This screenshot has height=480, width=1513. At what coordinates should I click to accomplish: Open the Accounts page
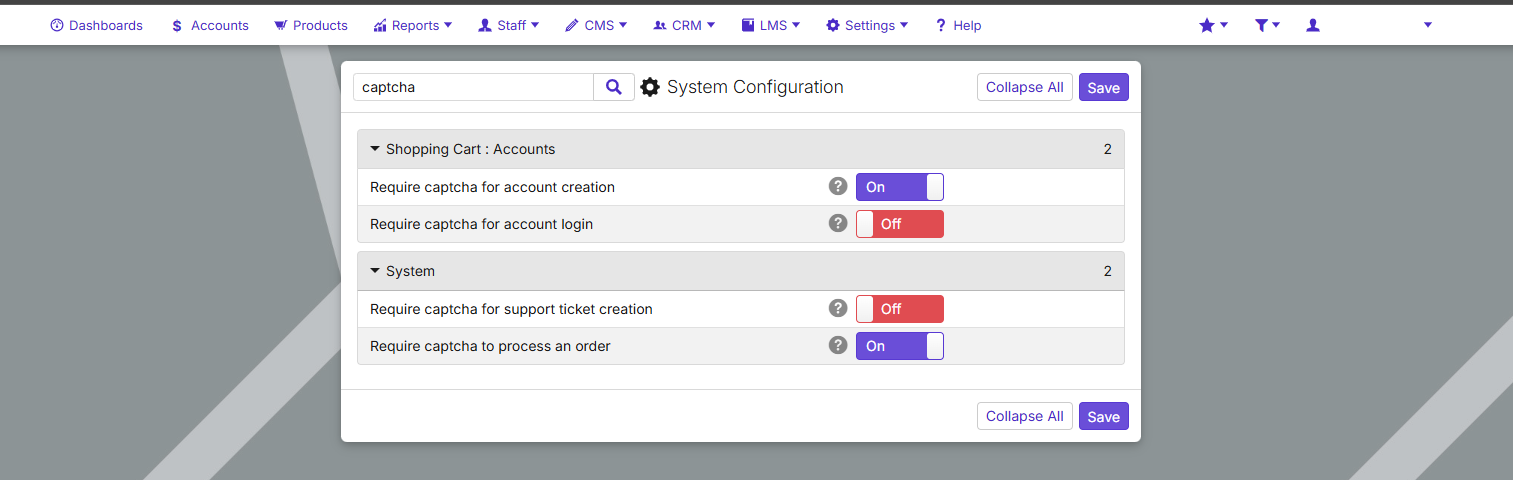(210, 25)
